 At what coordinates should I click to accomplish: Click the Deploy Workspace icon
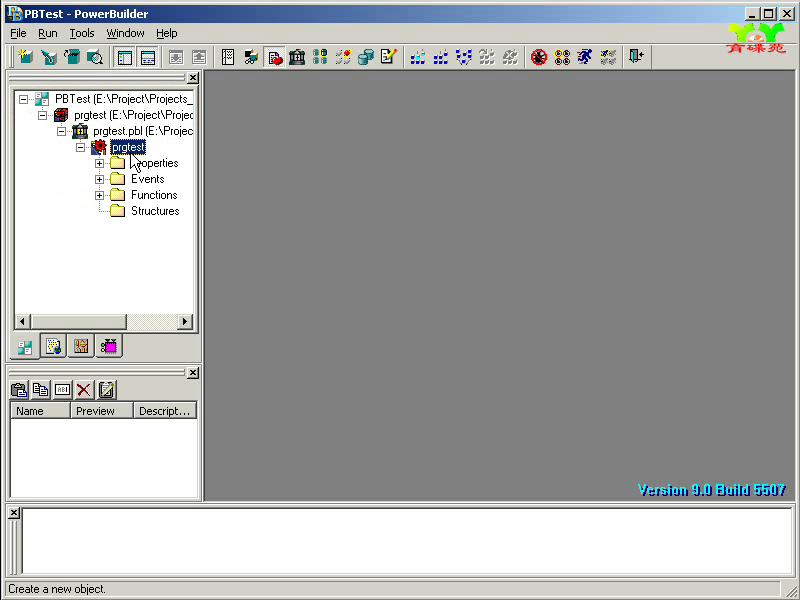[464, 57]
